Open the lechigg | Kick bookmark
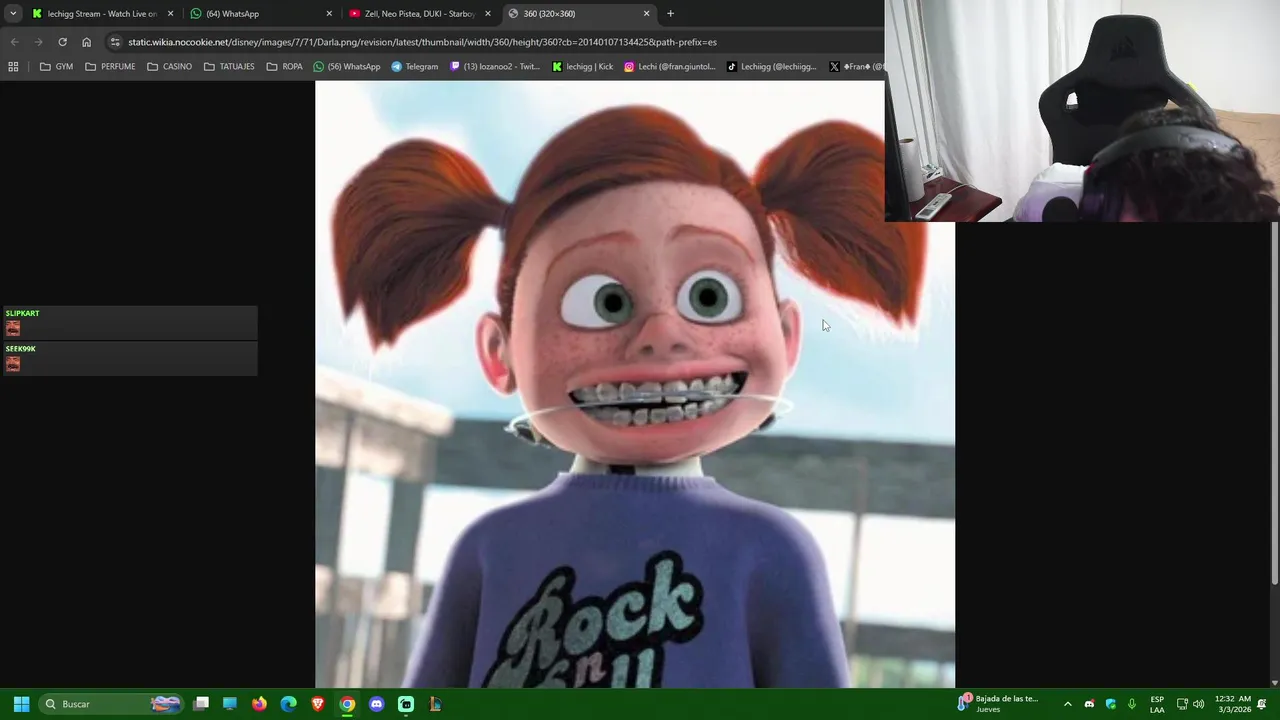This screenshot has width=1280, height=720. pos(583,67)
